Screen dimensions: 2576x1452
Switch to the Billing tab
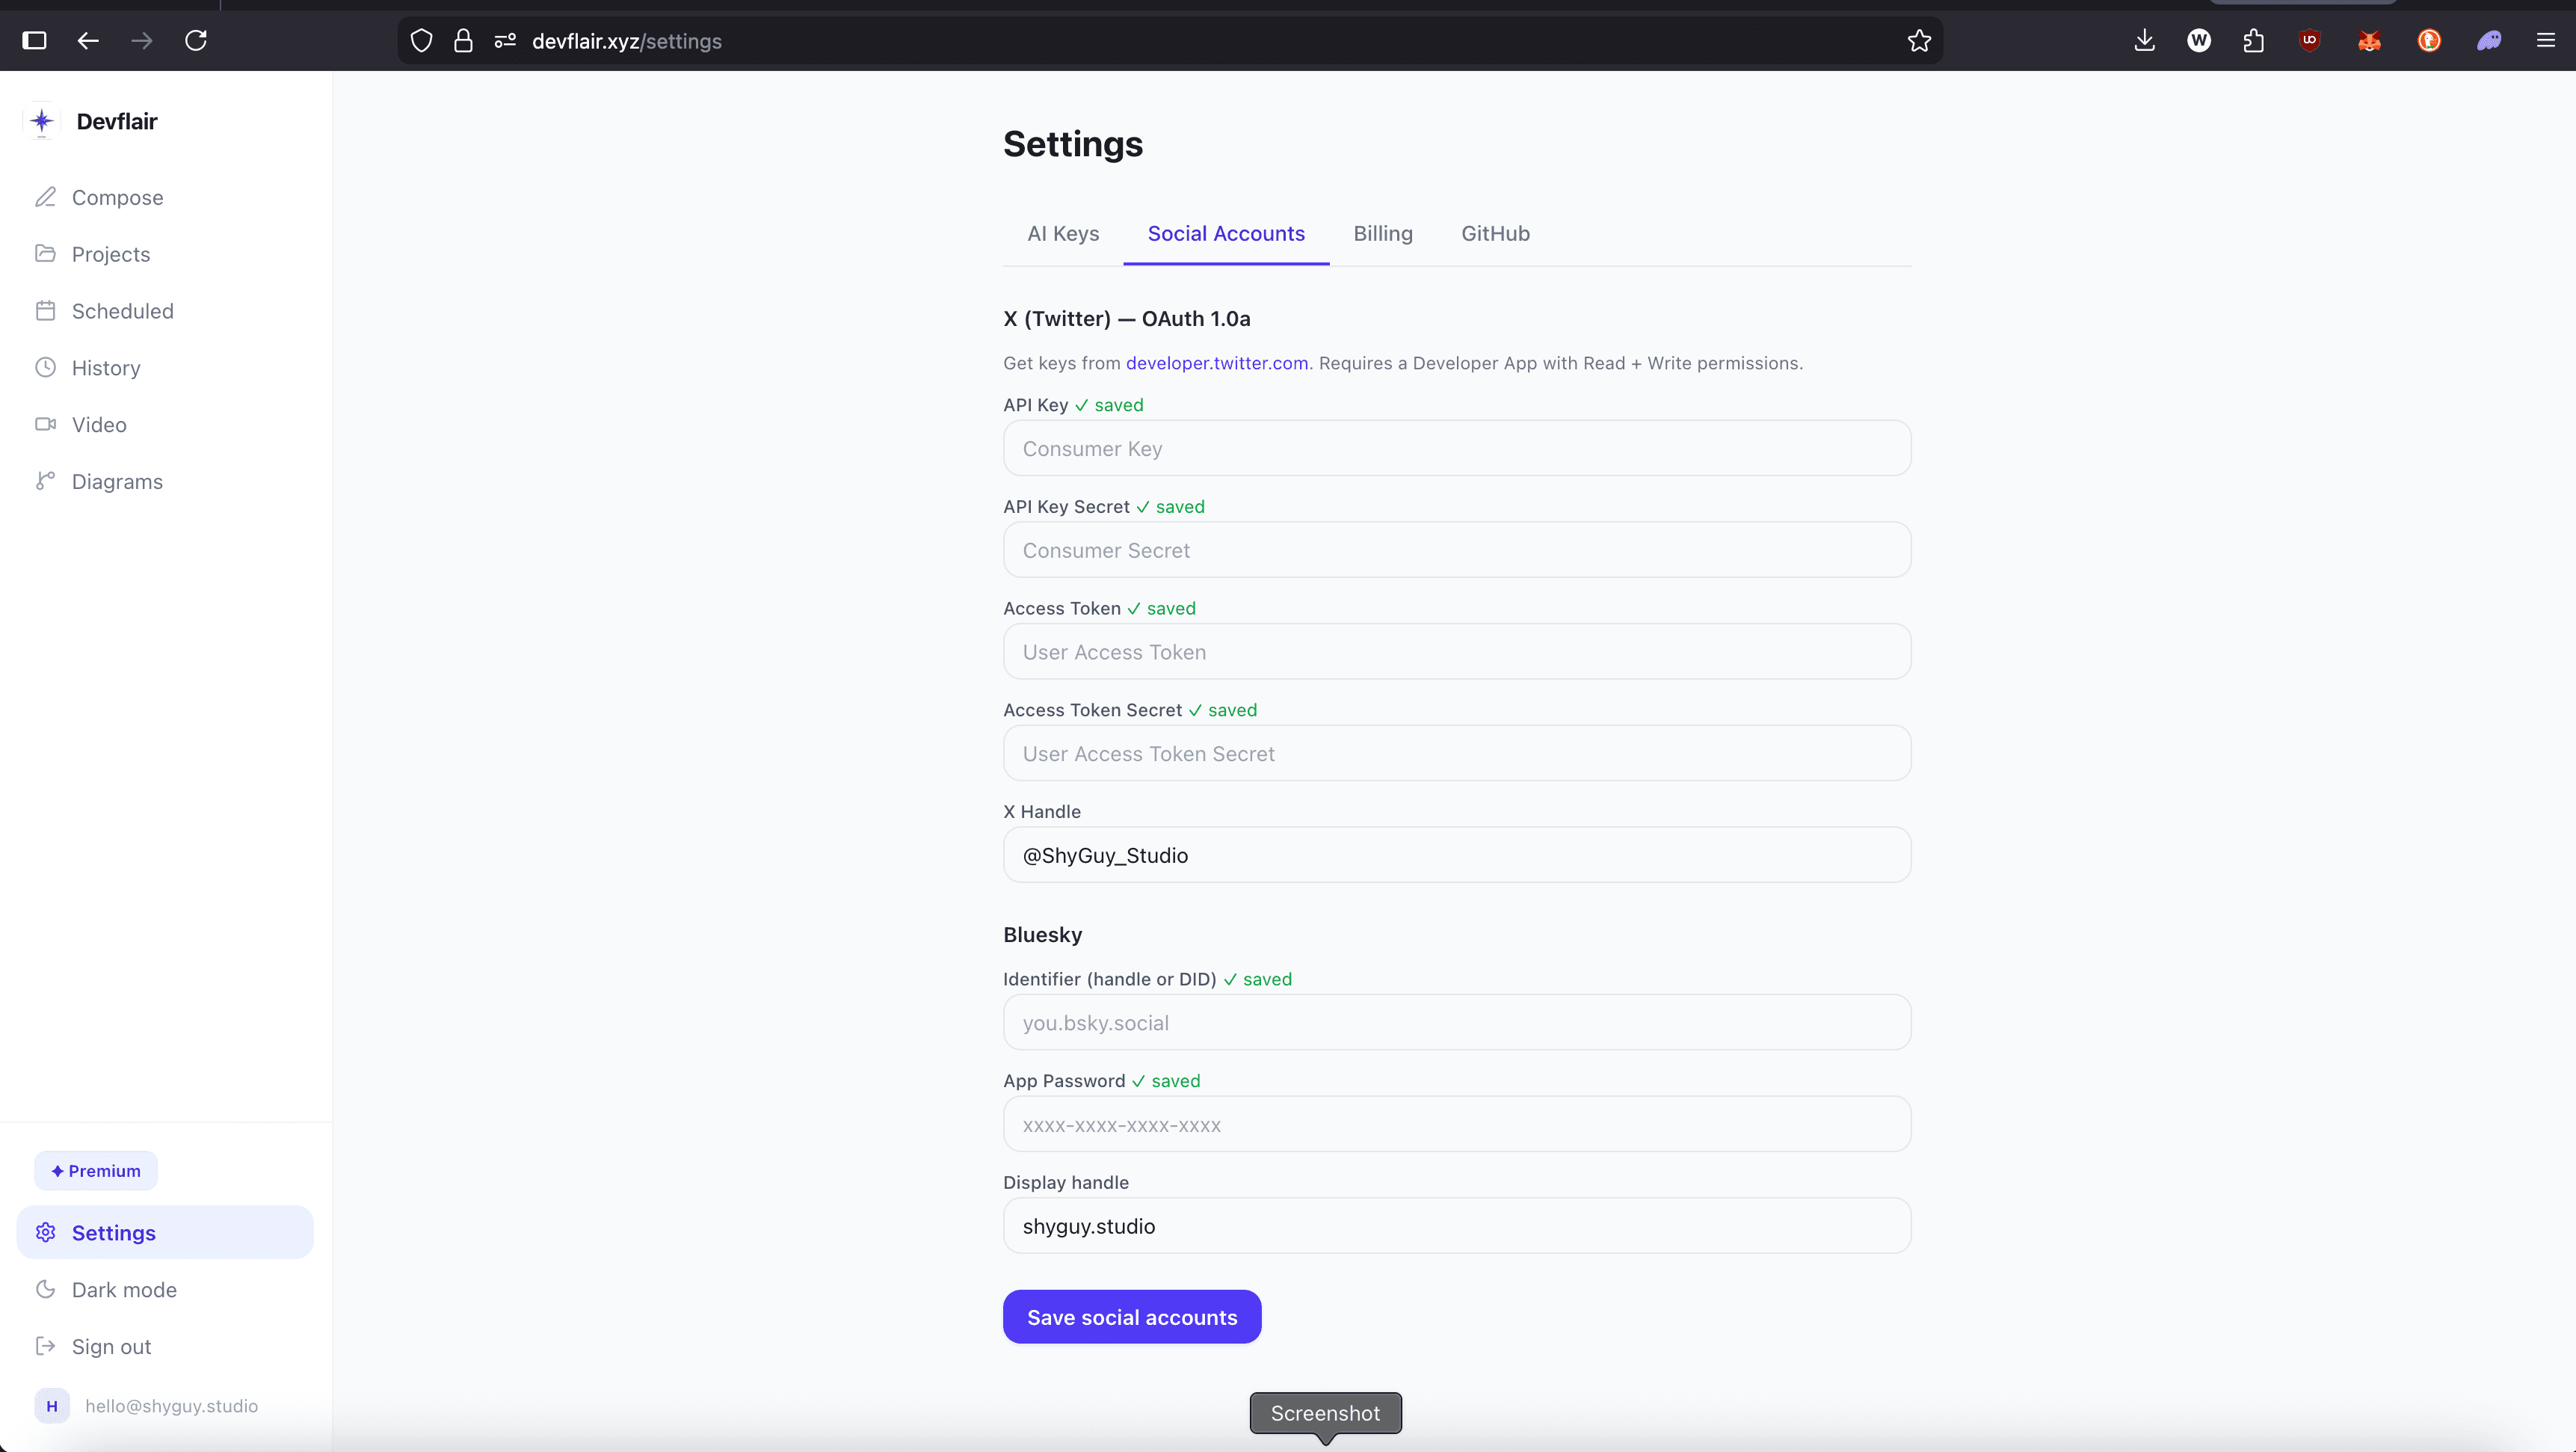(x=1383, y=233)
